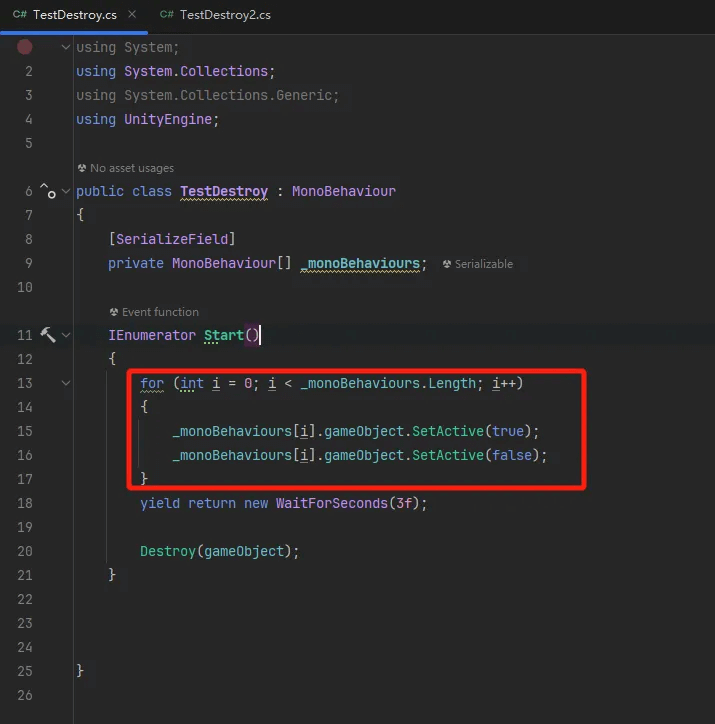
Task: Remove the breakpoint on line 1
Action: coord(25,47)
